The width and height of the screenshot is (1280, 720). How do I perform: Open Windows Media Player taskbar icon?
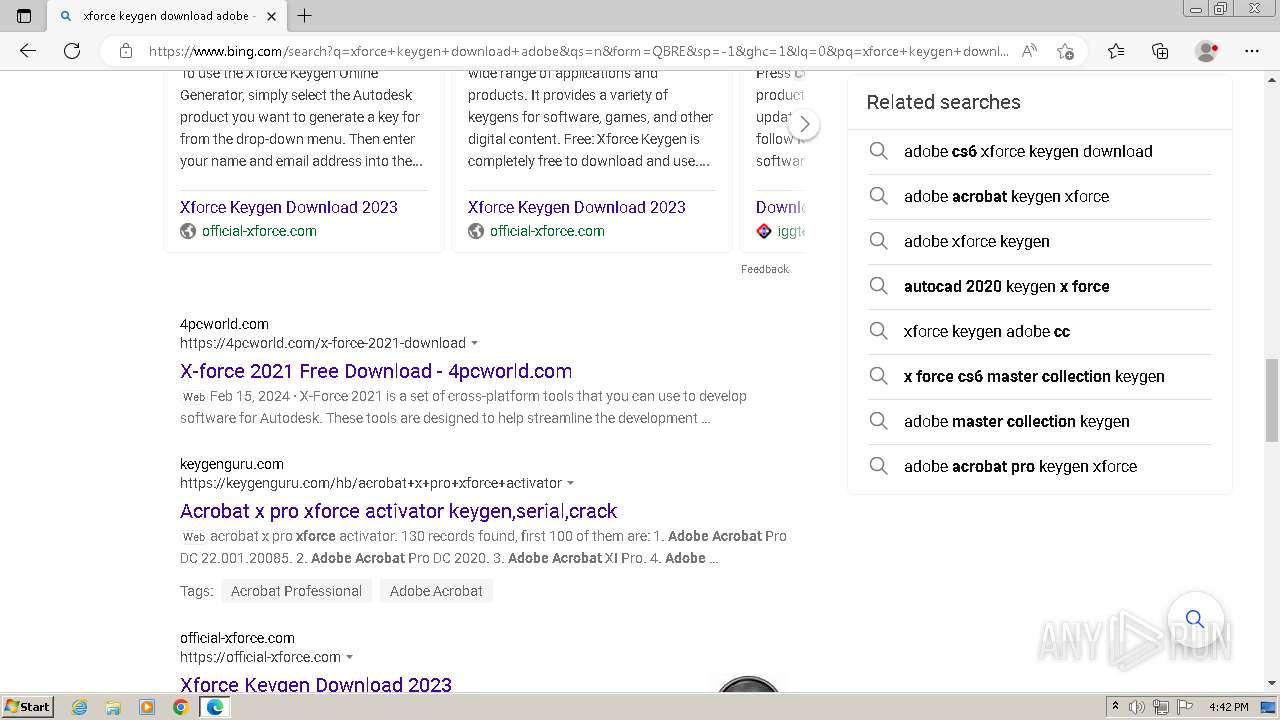(147, 707)
